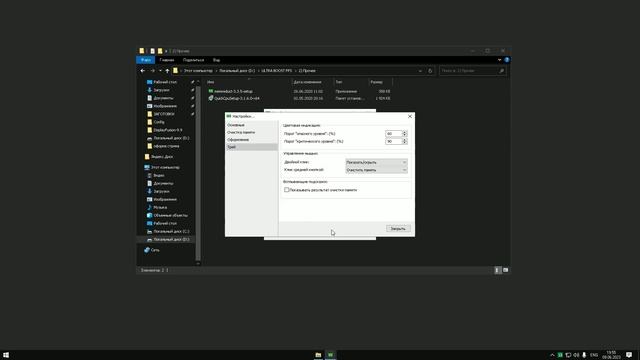
Task: Sort files by Имя column header
Action: coord(211,82)
